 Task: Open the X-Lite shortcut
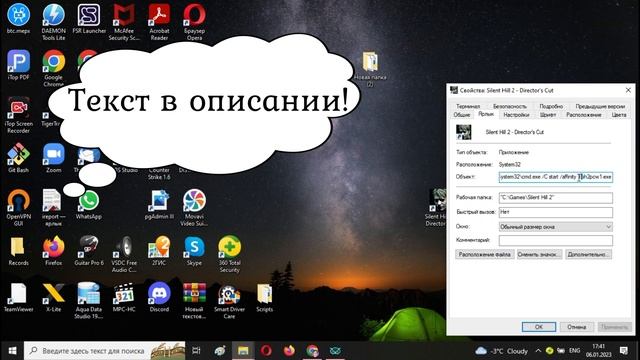[53, 297]
